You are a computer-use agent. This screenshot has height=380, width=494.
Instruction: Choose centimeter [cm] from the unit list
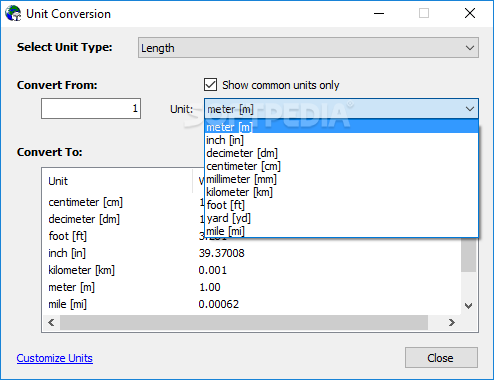341,166
